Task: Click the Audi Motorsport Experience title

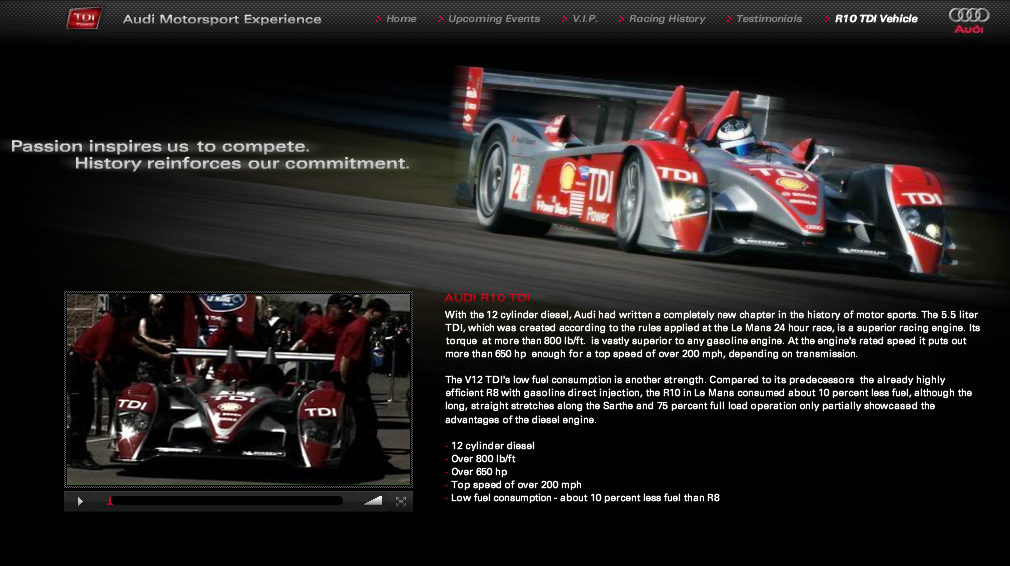Action: tap(222, 19)
